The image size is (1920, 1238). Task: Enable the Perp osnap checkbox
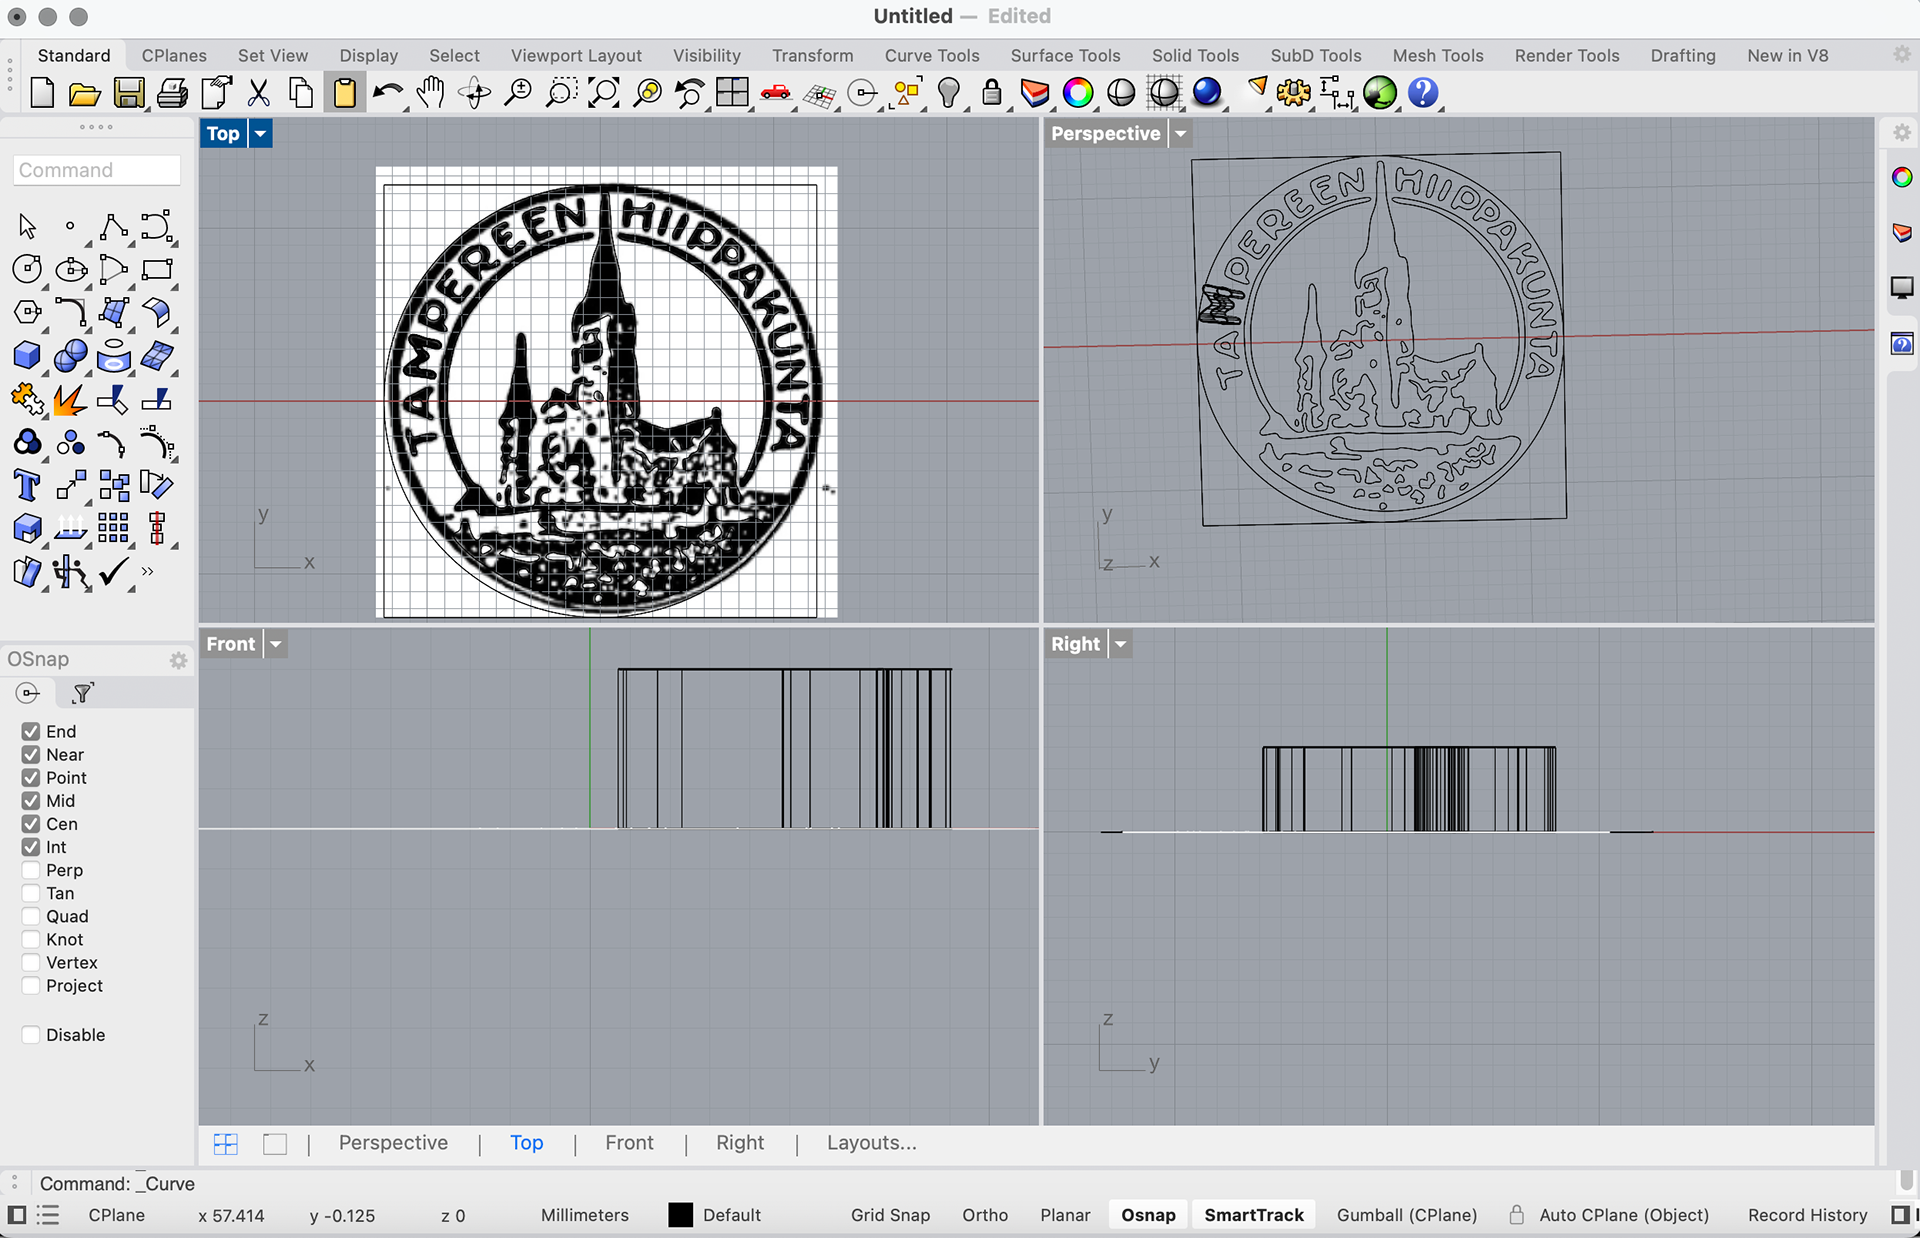click(31, 869)
